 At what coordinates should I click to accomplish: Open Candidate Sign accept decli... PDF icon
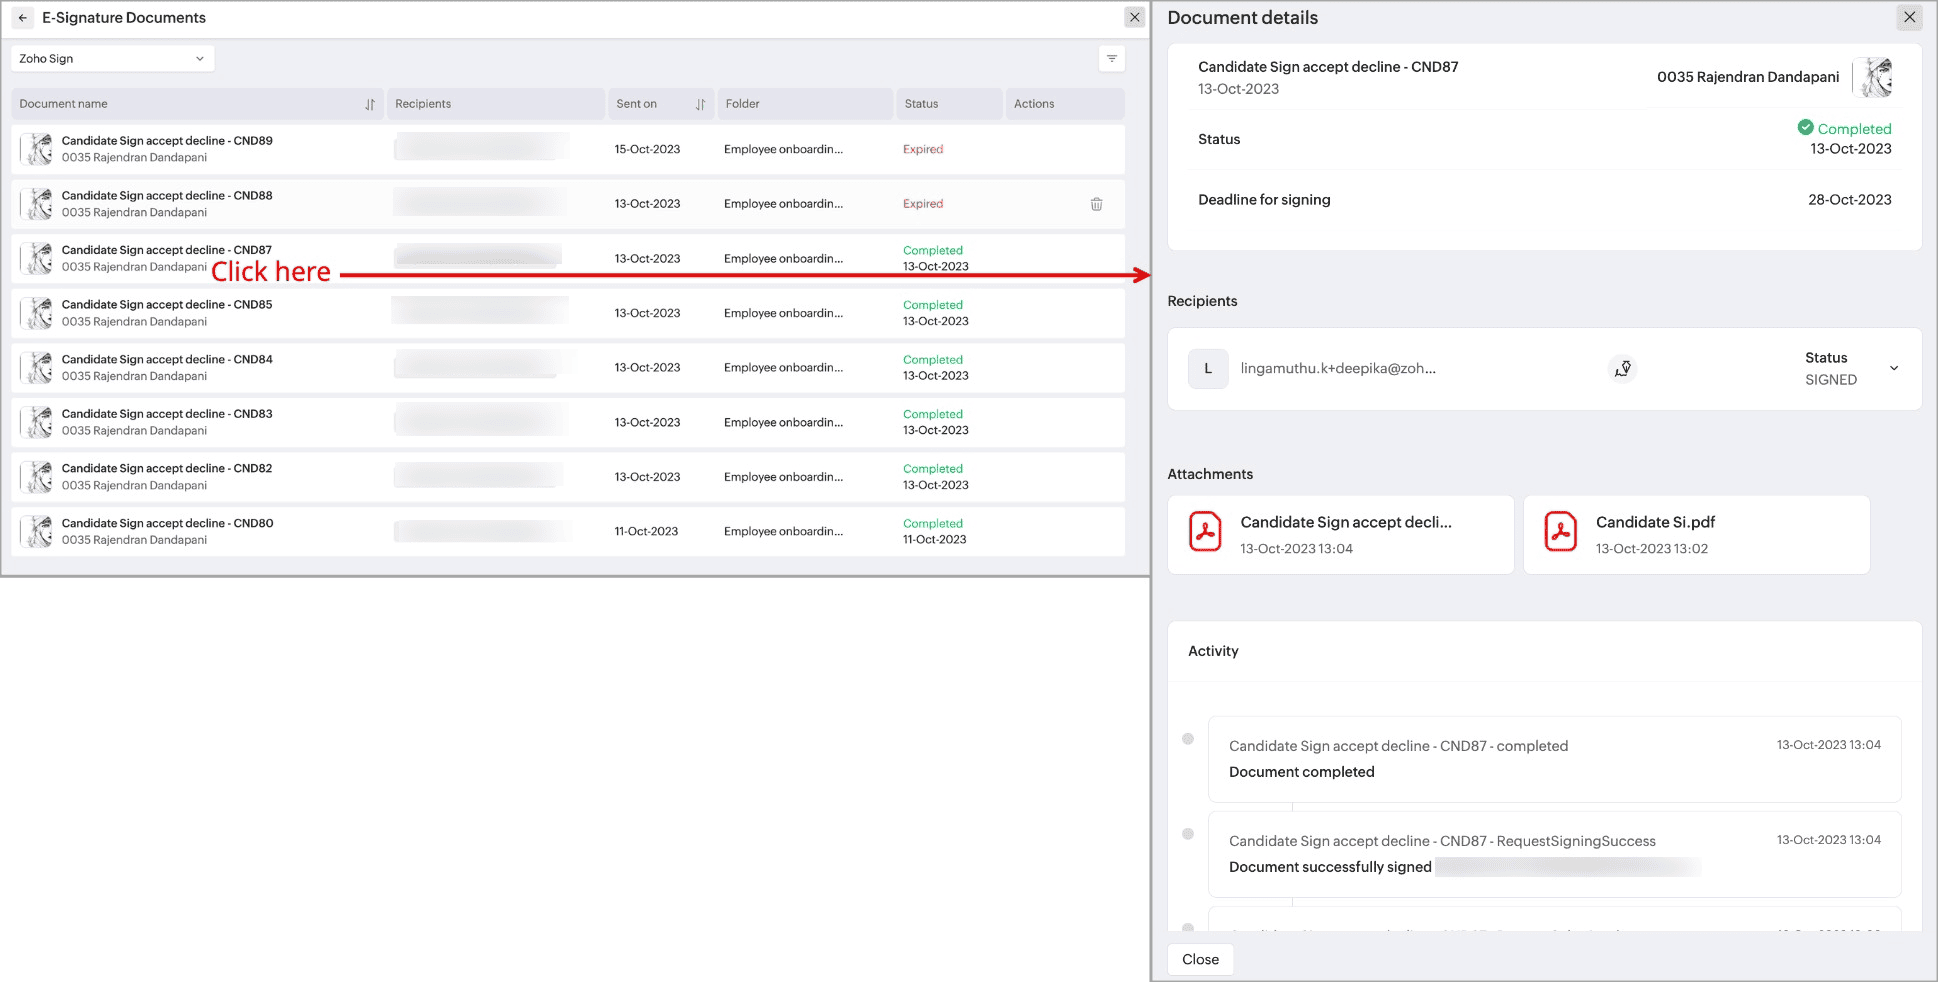1205,532
